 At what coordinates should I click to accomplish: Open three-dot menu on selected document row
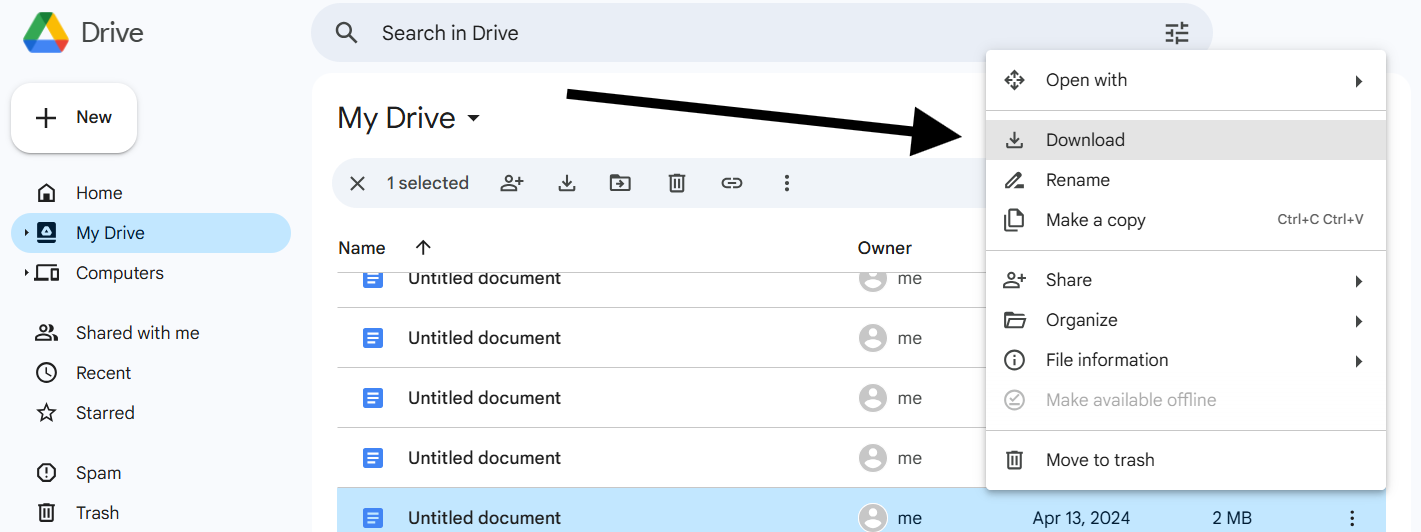pos(1352,518)
